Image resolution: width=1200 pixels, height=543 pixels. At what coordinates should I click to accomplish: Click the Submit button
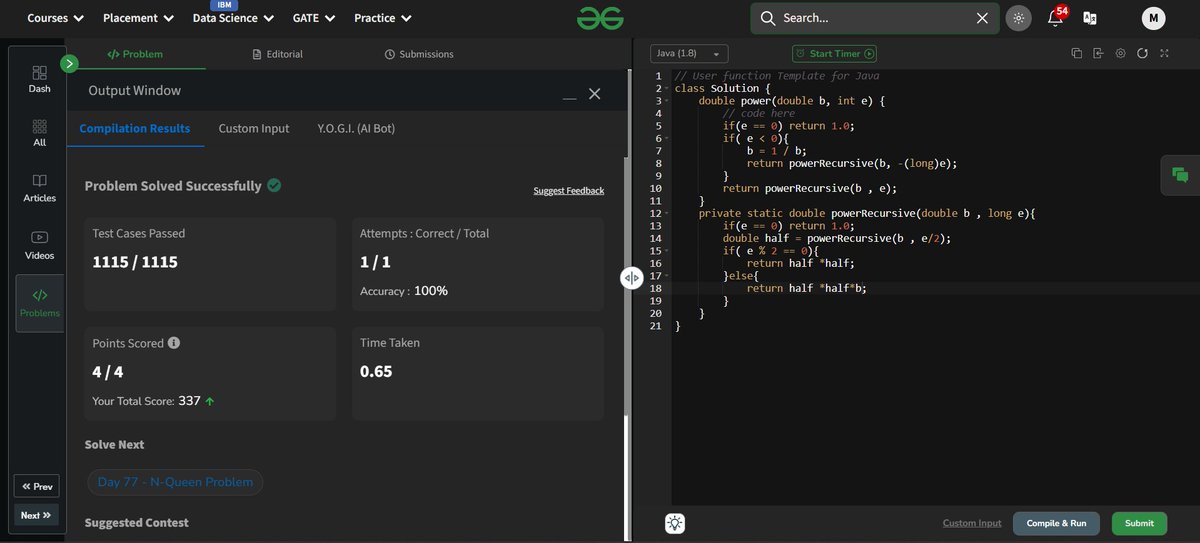coord(1139,523)
